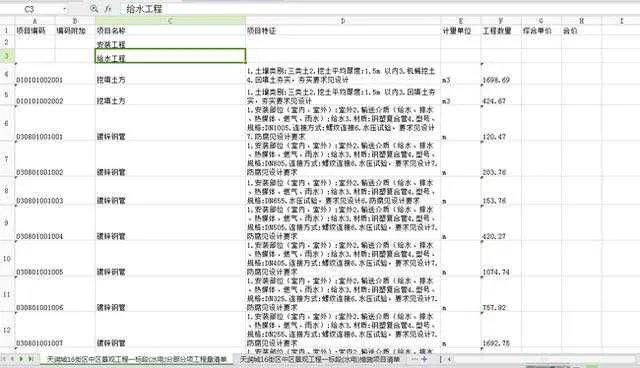
Task: Open the sheet list ellipsis button
Action: pyautogui.click(x=415, y=359)
